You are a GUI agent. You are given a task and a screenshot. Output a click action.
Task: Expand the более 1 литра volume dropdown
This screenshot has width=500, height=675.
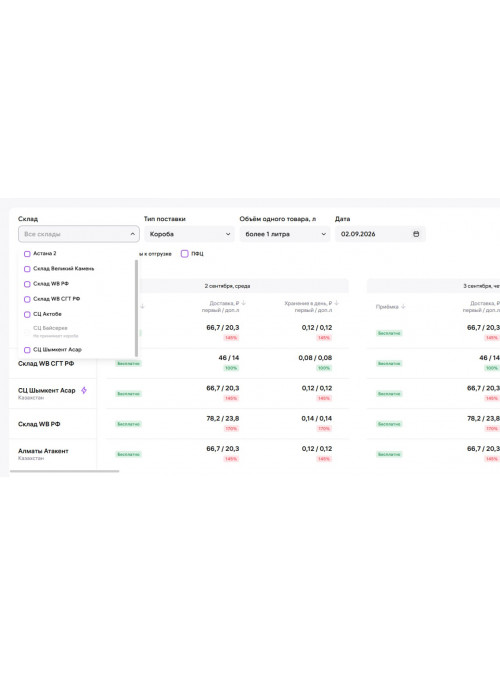pos(285,234)
